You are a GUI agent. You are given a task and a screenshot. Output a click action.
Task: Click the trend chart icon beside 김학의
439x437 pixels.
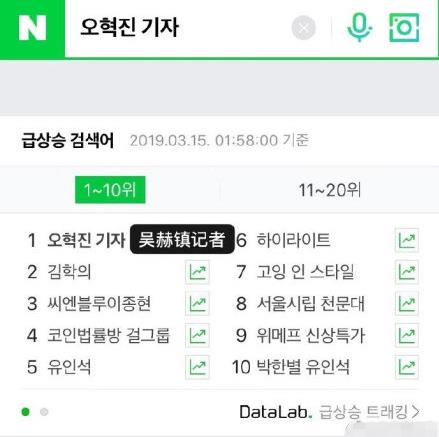pos(197,272)
